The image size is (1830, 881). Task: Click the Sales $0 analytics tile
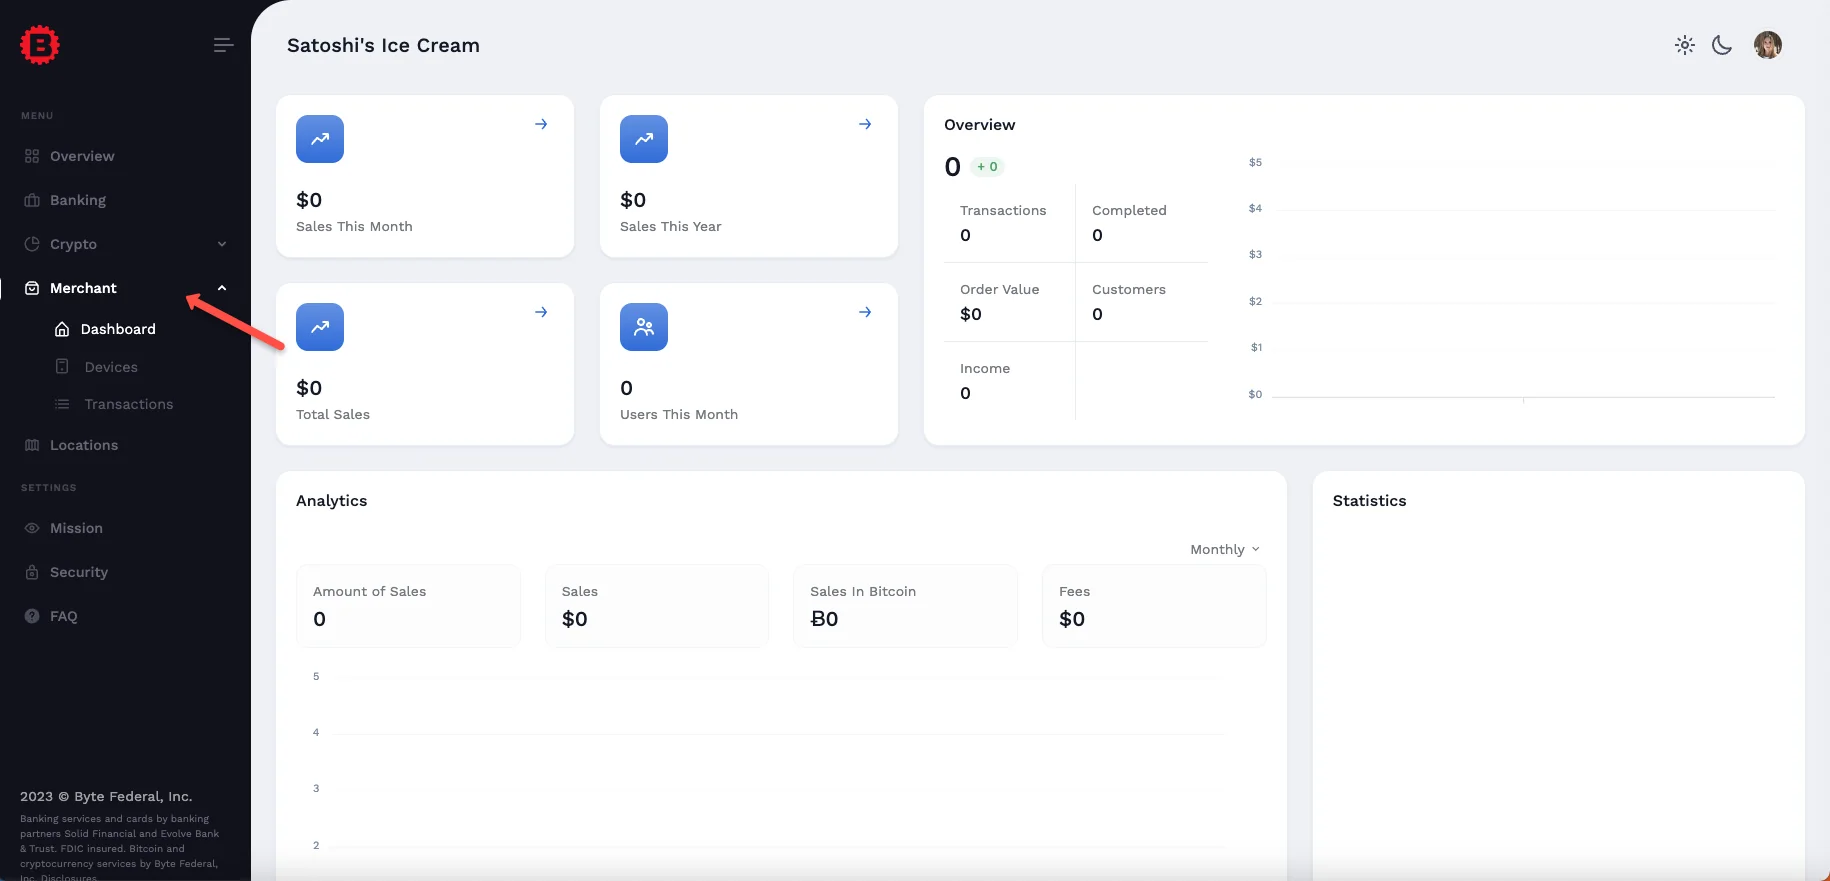coord(657,606)
